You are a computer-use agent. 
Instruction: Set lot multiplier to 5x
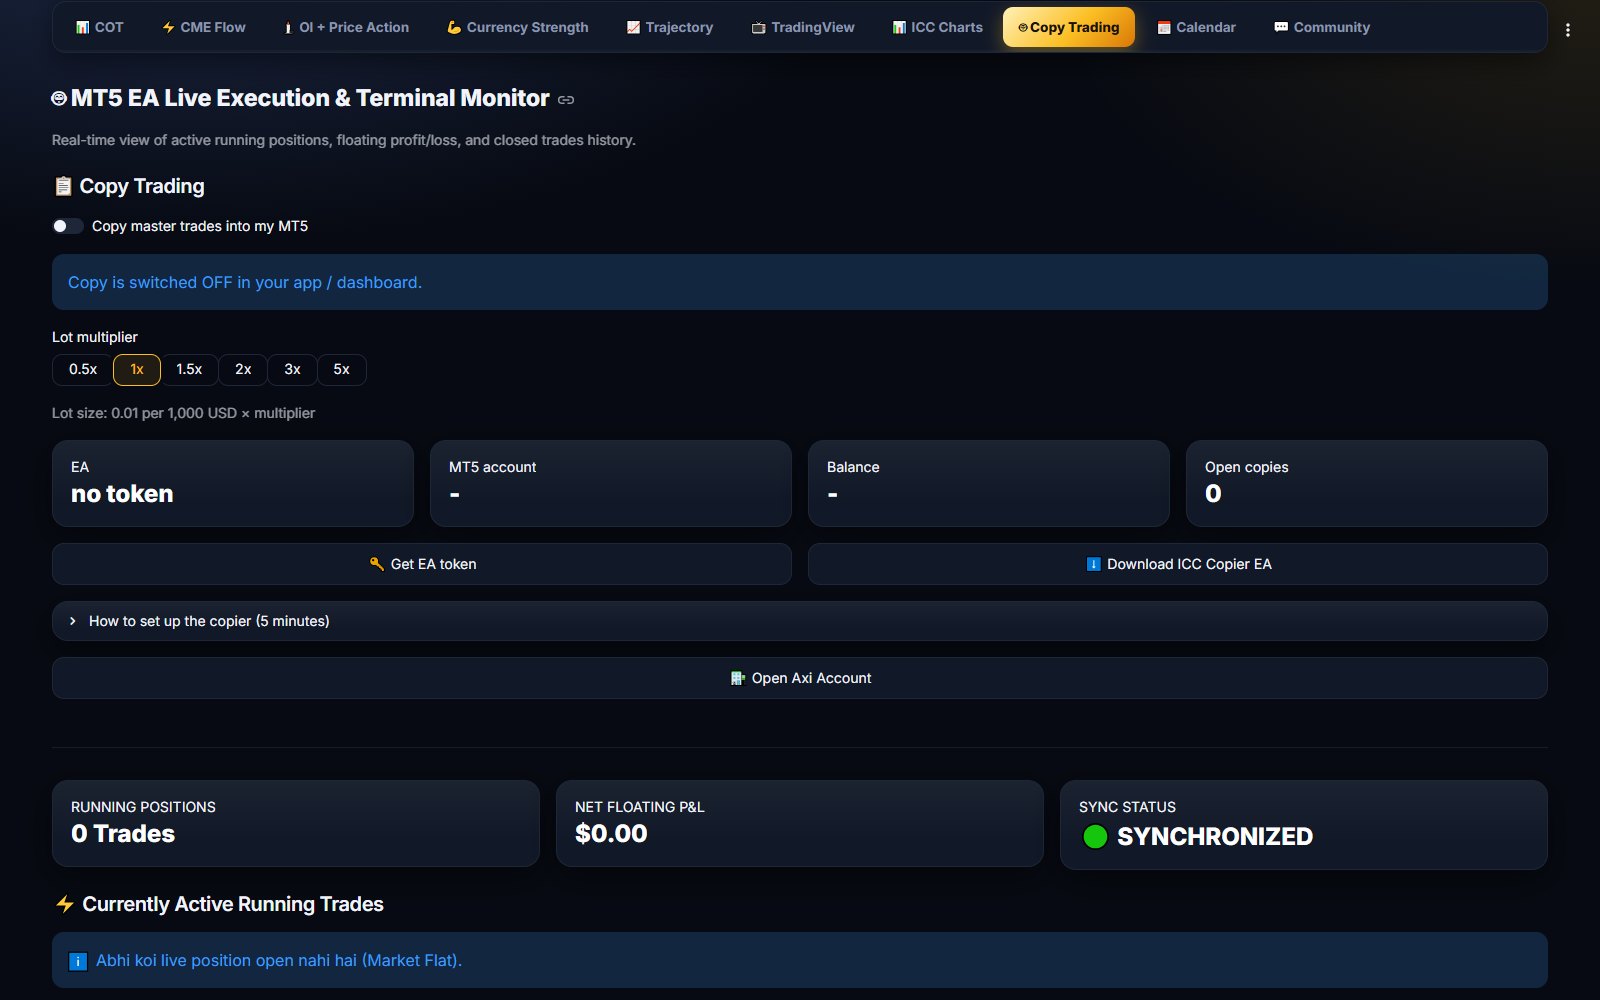pos(341,370)
